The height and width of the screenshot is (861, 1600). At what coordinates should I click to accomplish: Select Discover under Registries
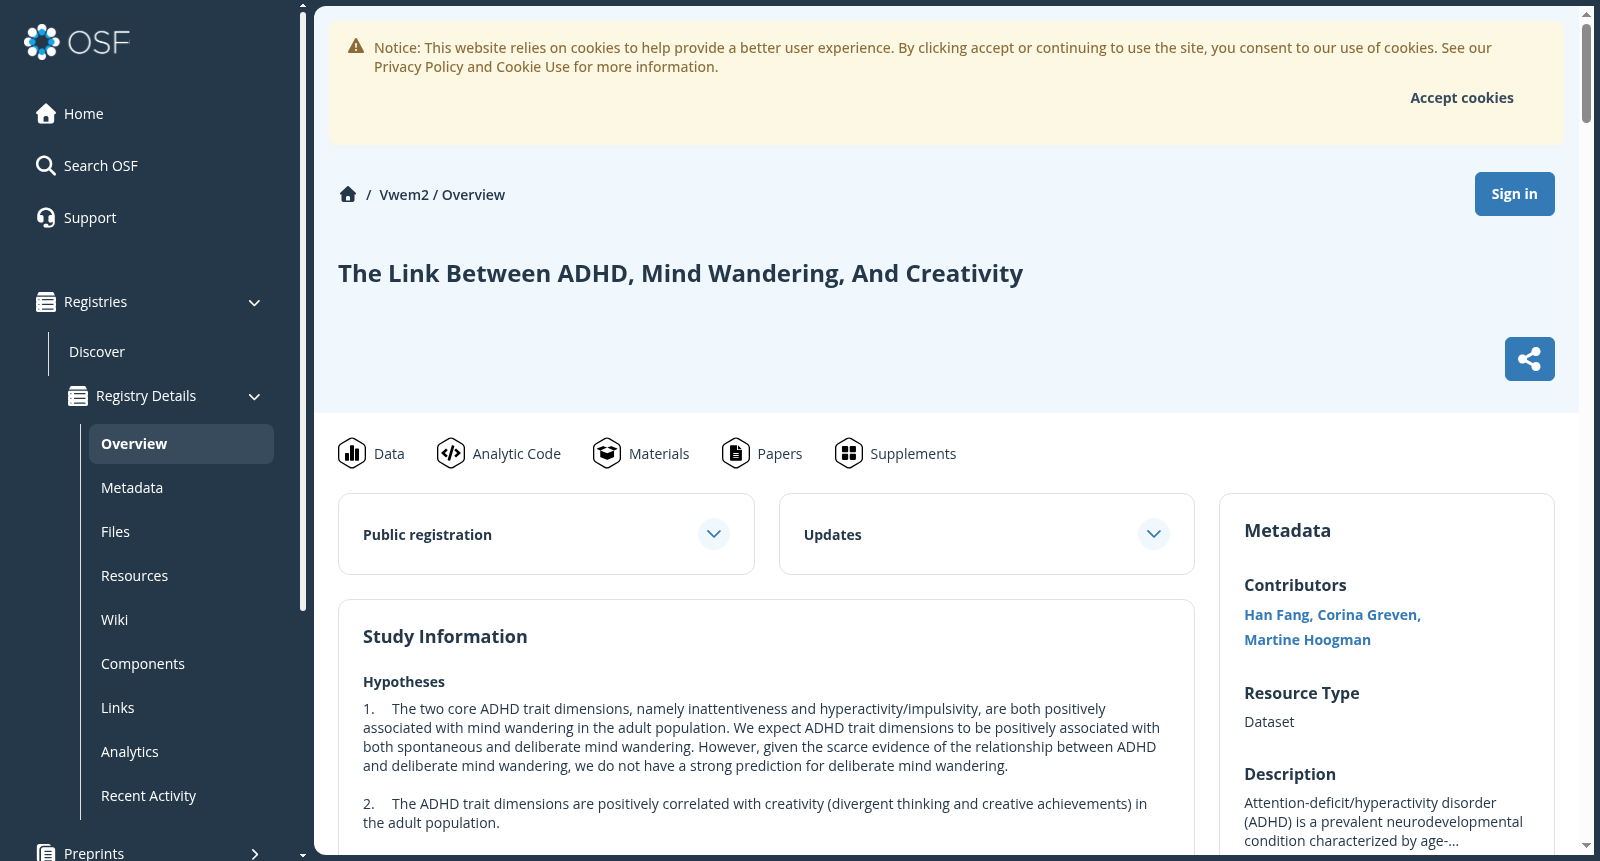tap(97, 352)
